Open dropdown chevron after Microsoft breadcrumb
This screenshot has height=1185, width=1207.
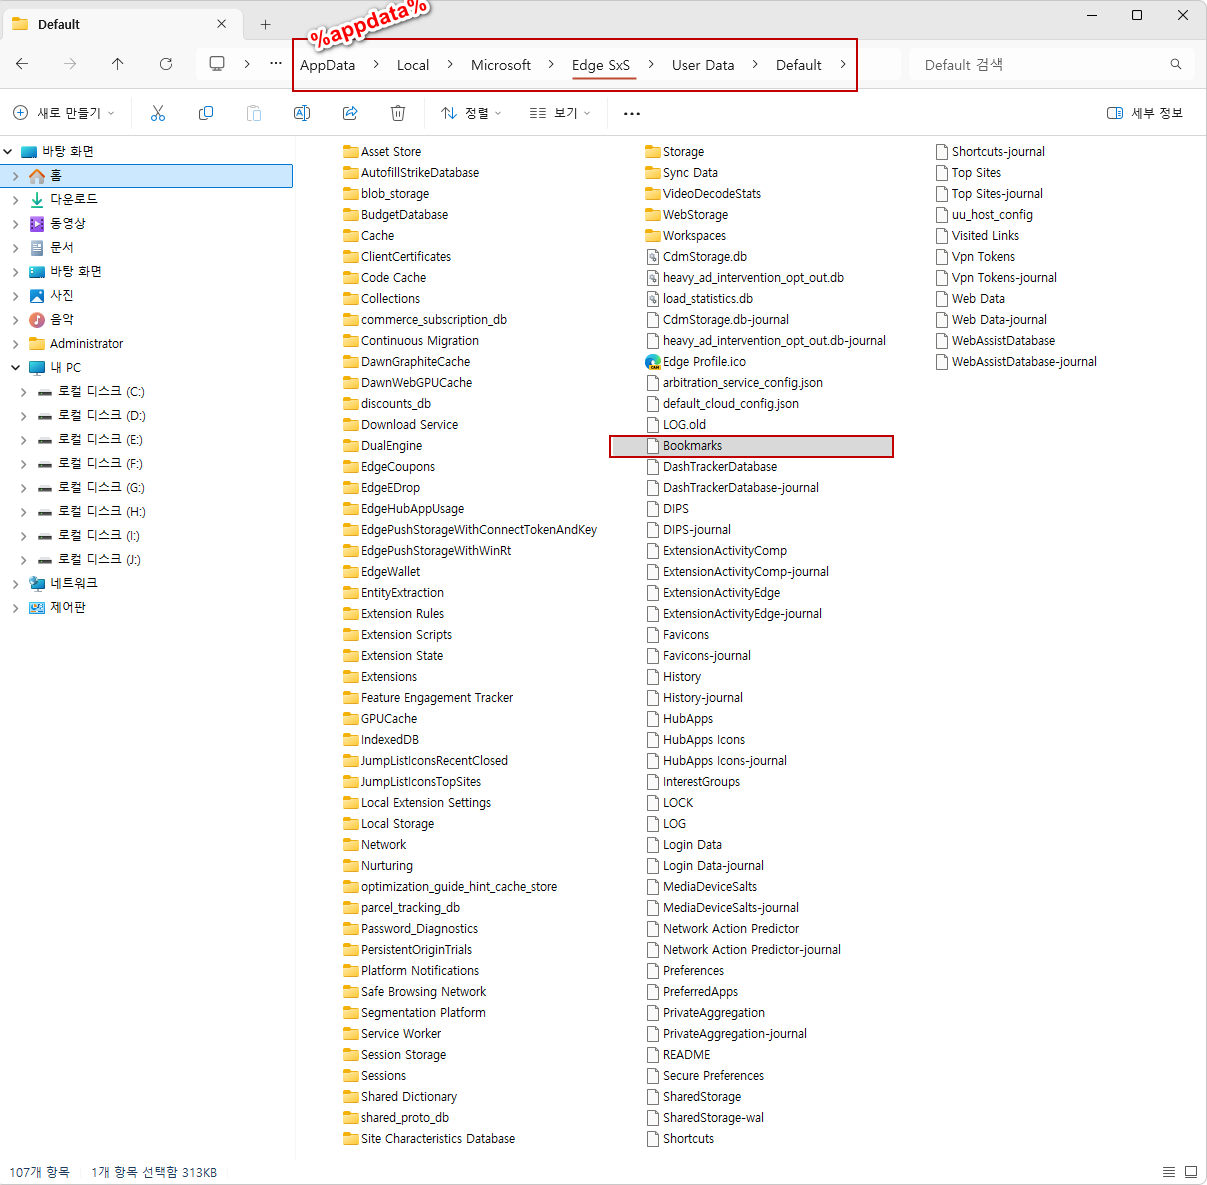pos(551,64)
